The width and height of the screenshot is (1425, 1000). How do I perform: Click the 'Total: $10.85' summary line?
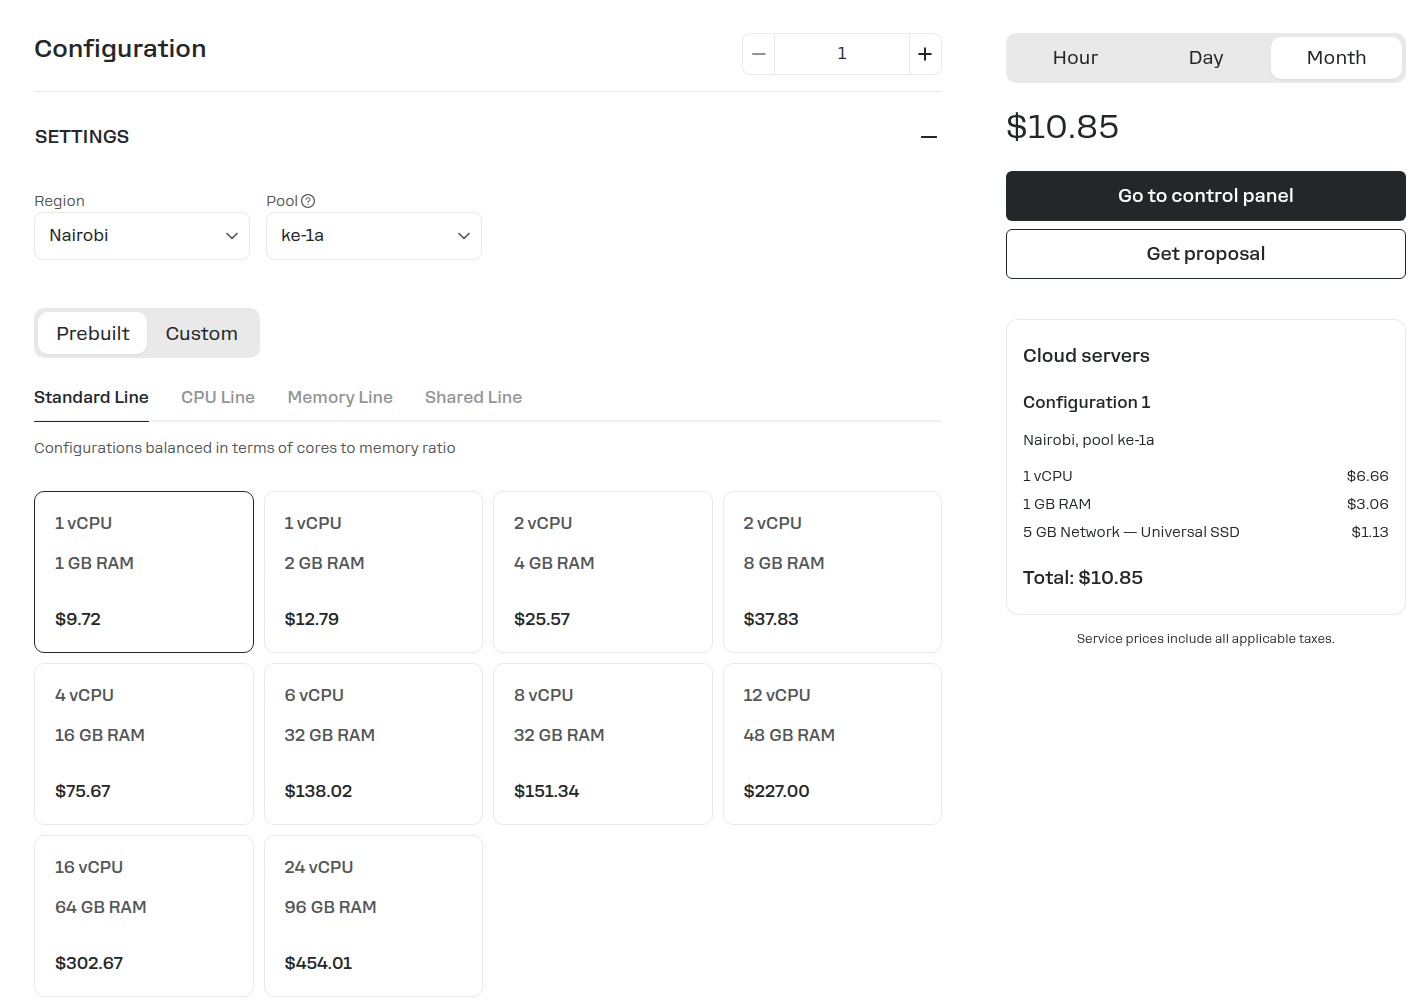(1083, 578)
